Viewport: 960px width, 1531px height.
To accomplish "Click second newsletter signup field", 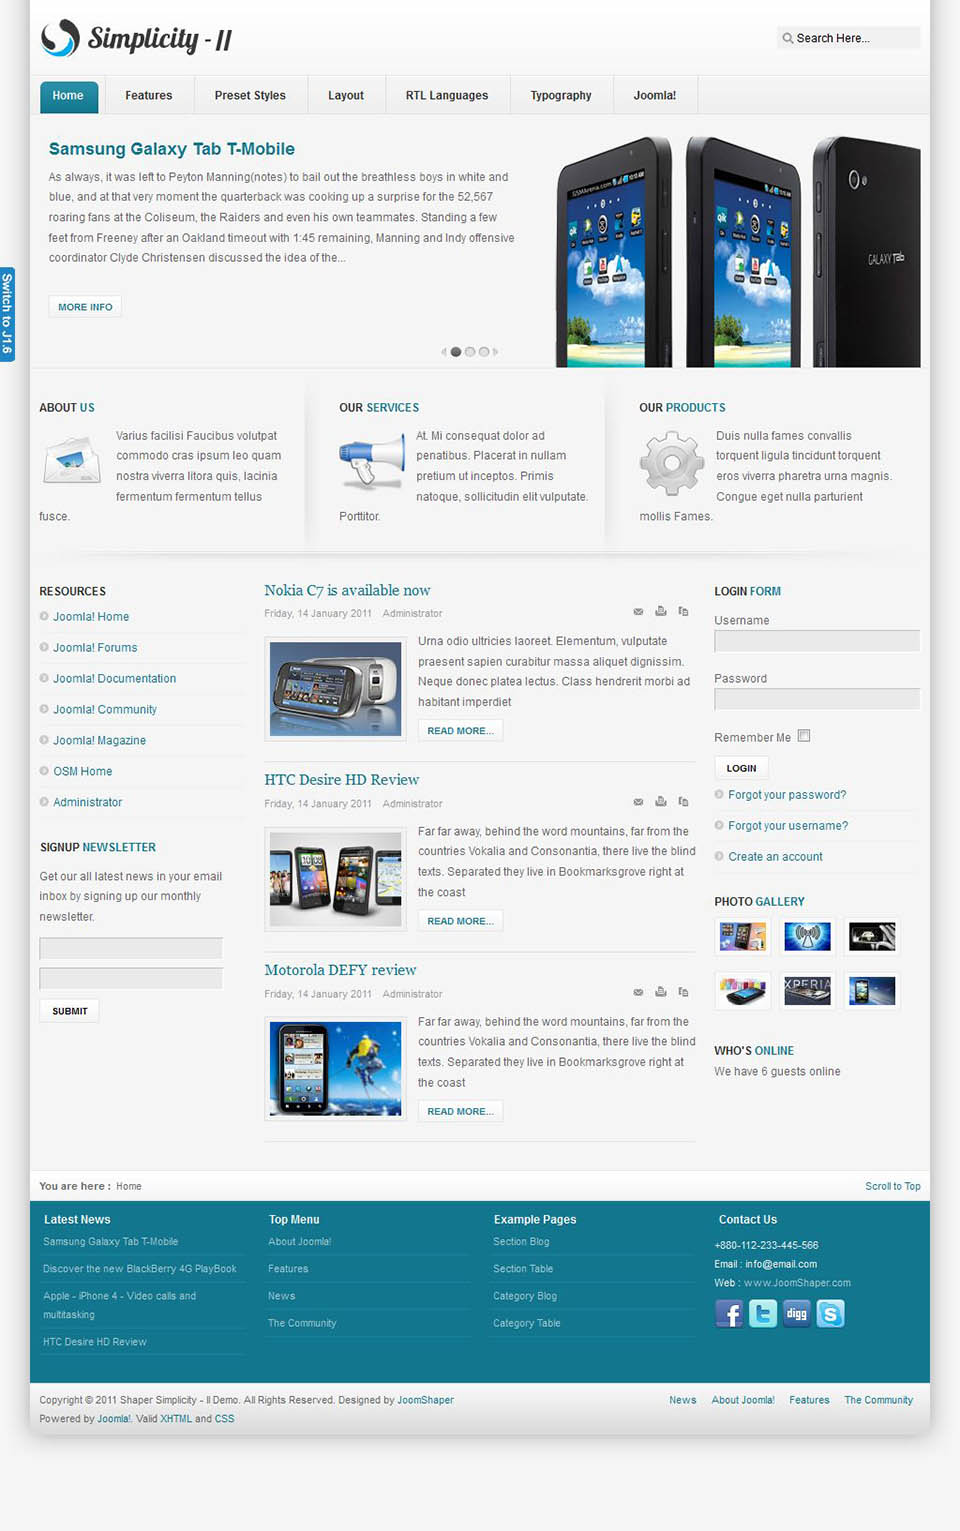I will point(131,978).
